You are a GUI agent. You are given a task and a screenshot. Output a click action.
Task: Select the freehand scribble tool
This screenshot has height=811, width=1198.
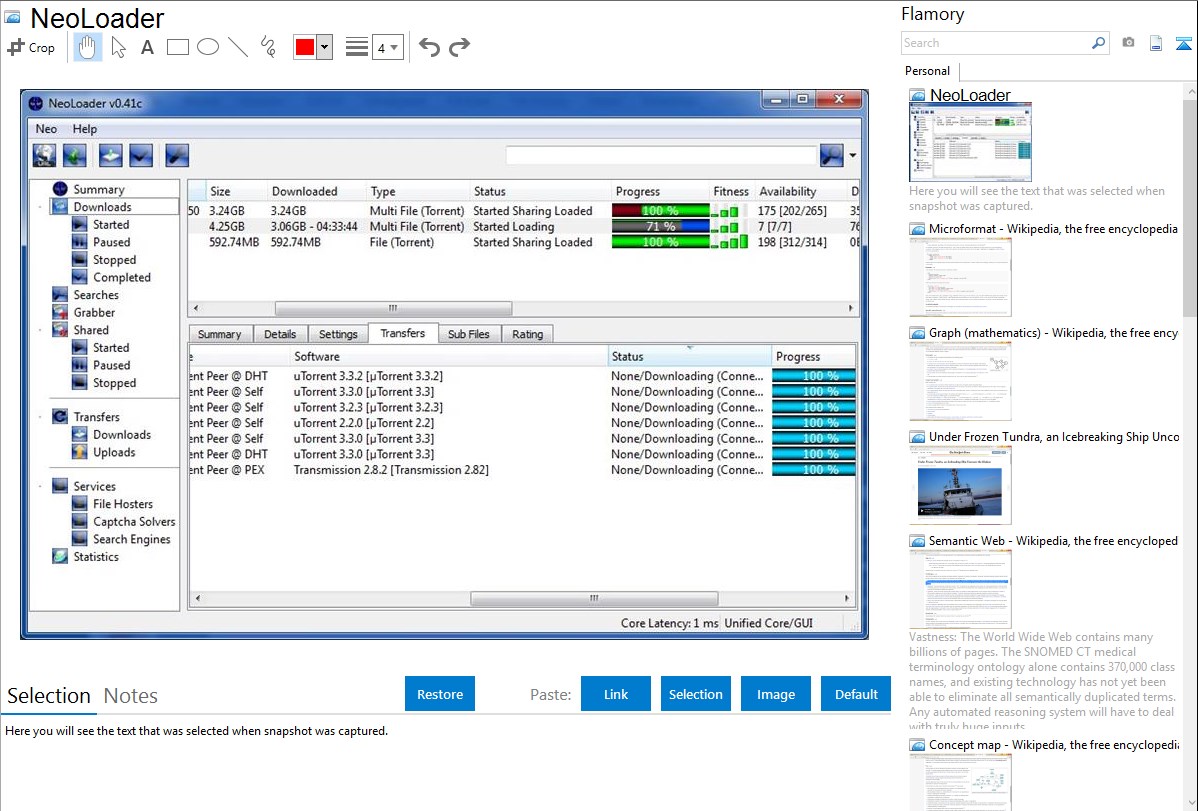(x=268, y=47)
